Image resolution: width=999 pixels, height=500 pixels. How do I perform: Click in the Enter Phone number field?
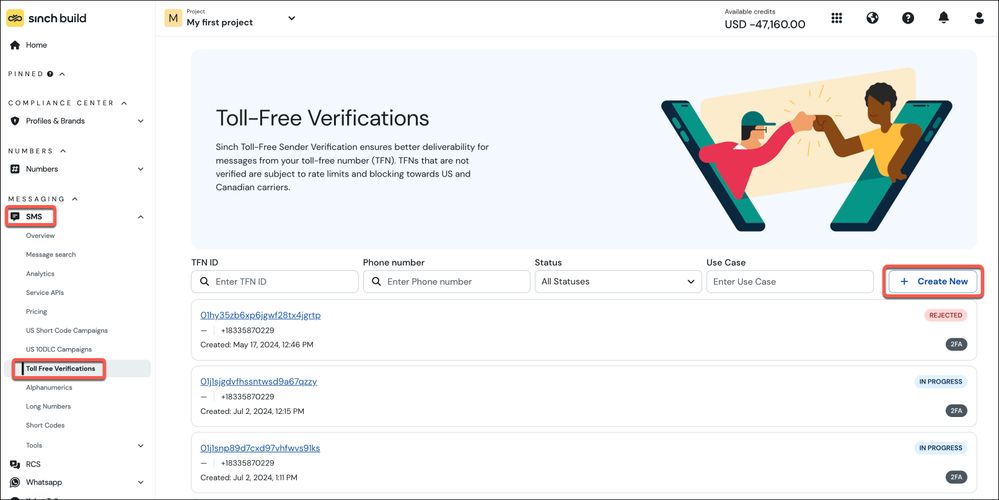(447, 282)
